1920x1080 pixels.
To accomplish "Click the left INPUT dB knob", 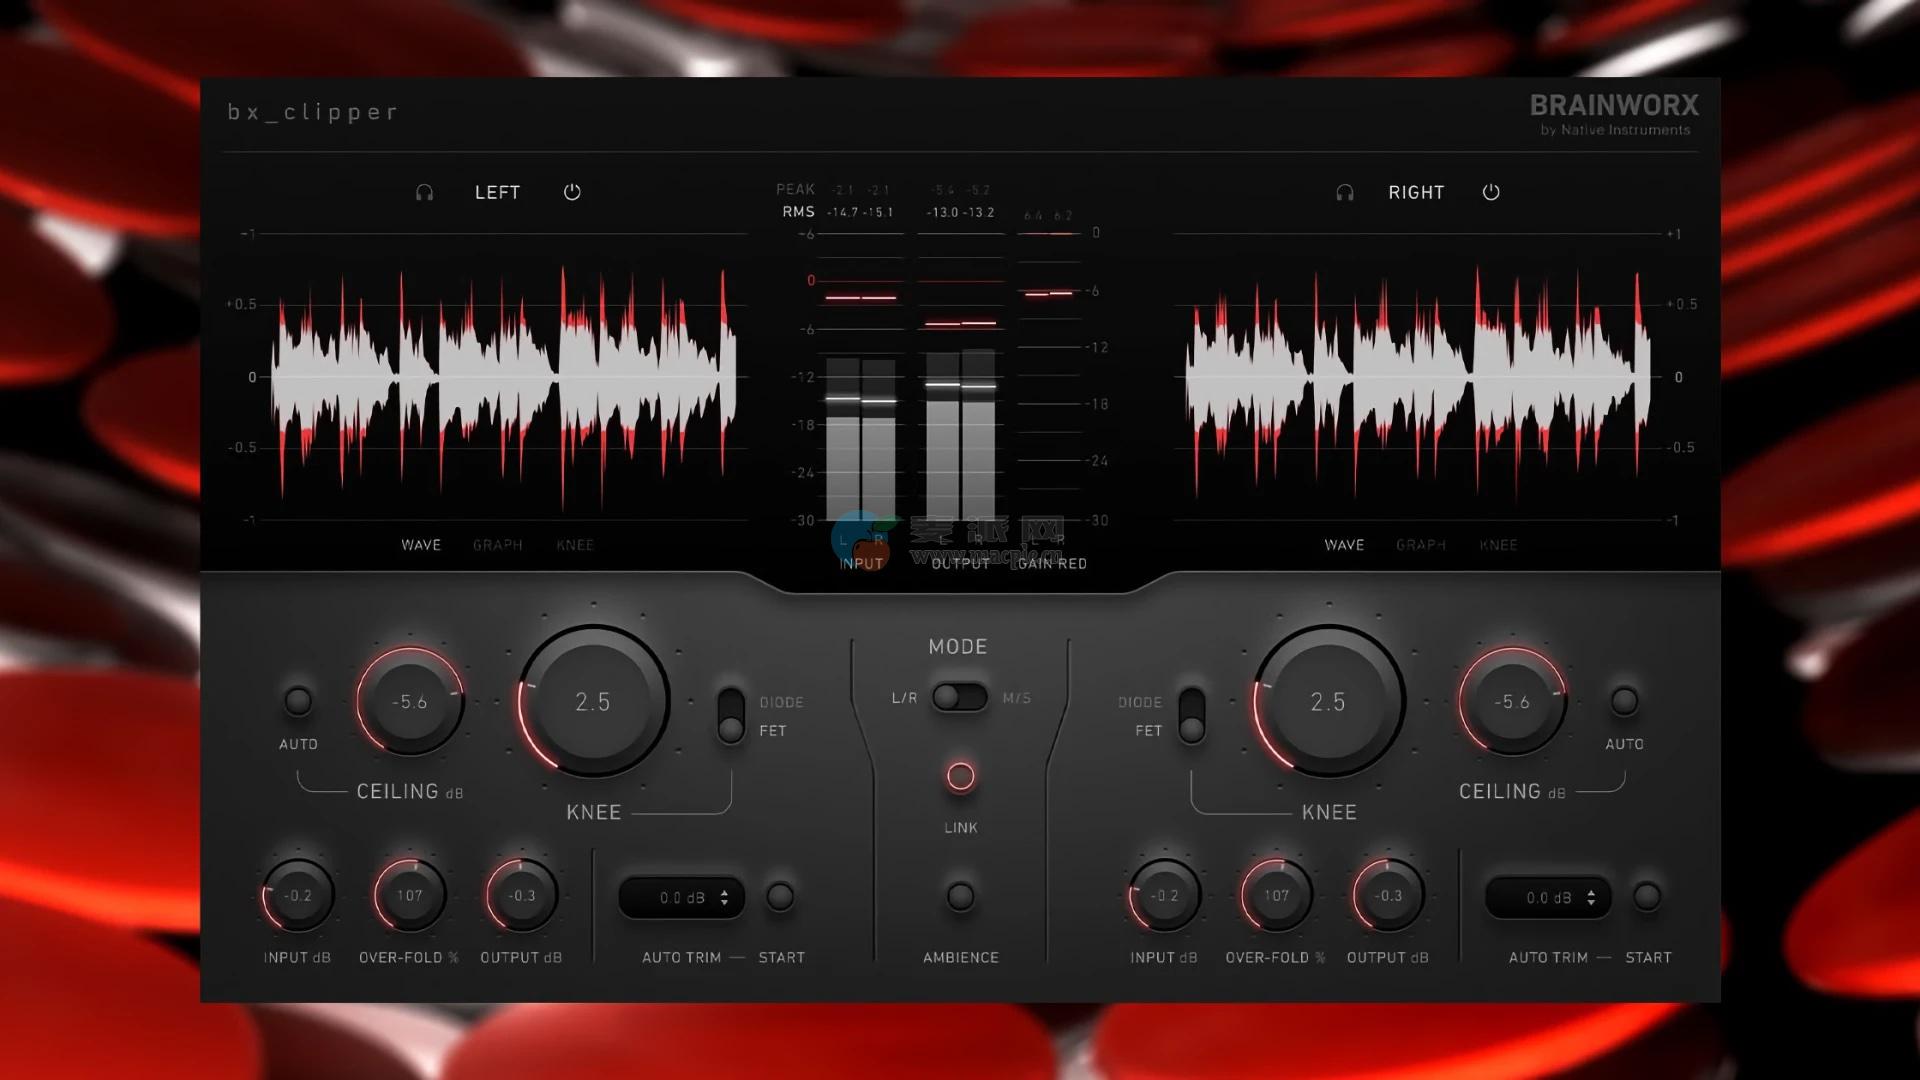I will tap(298, 895).
